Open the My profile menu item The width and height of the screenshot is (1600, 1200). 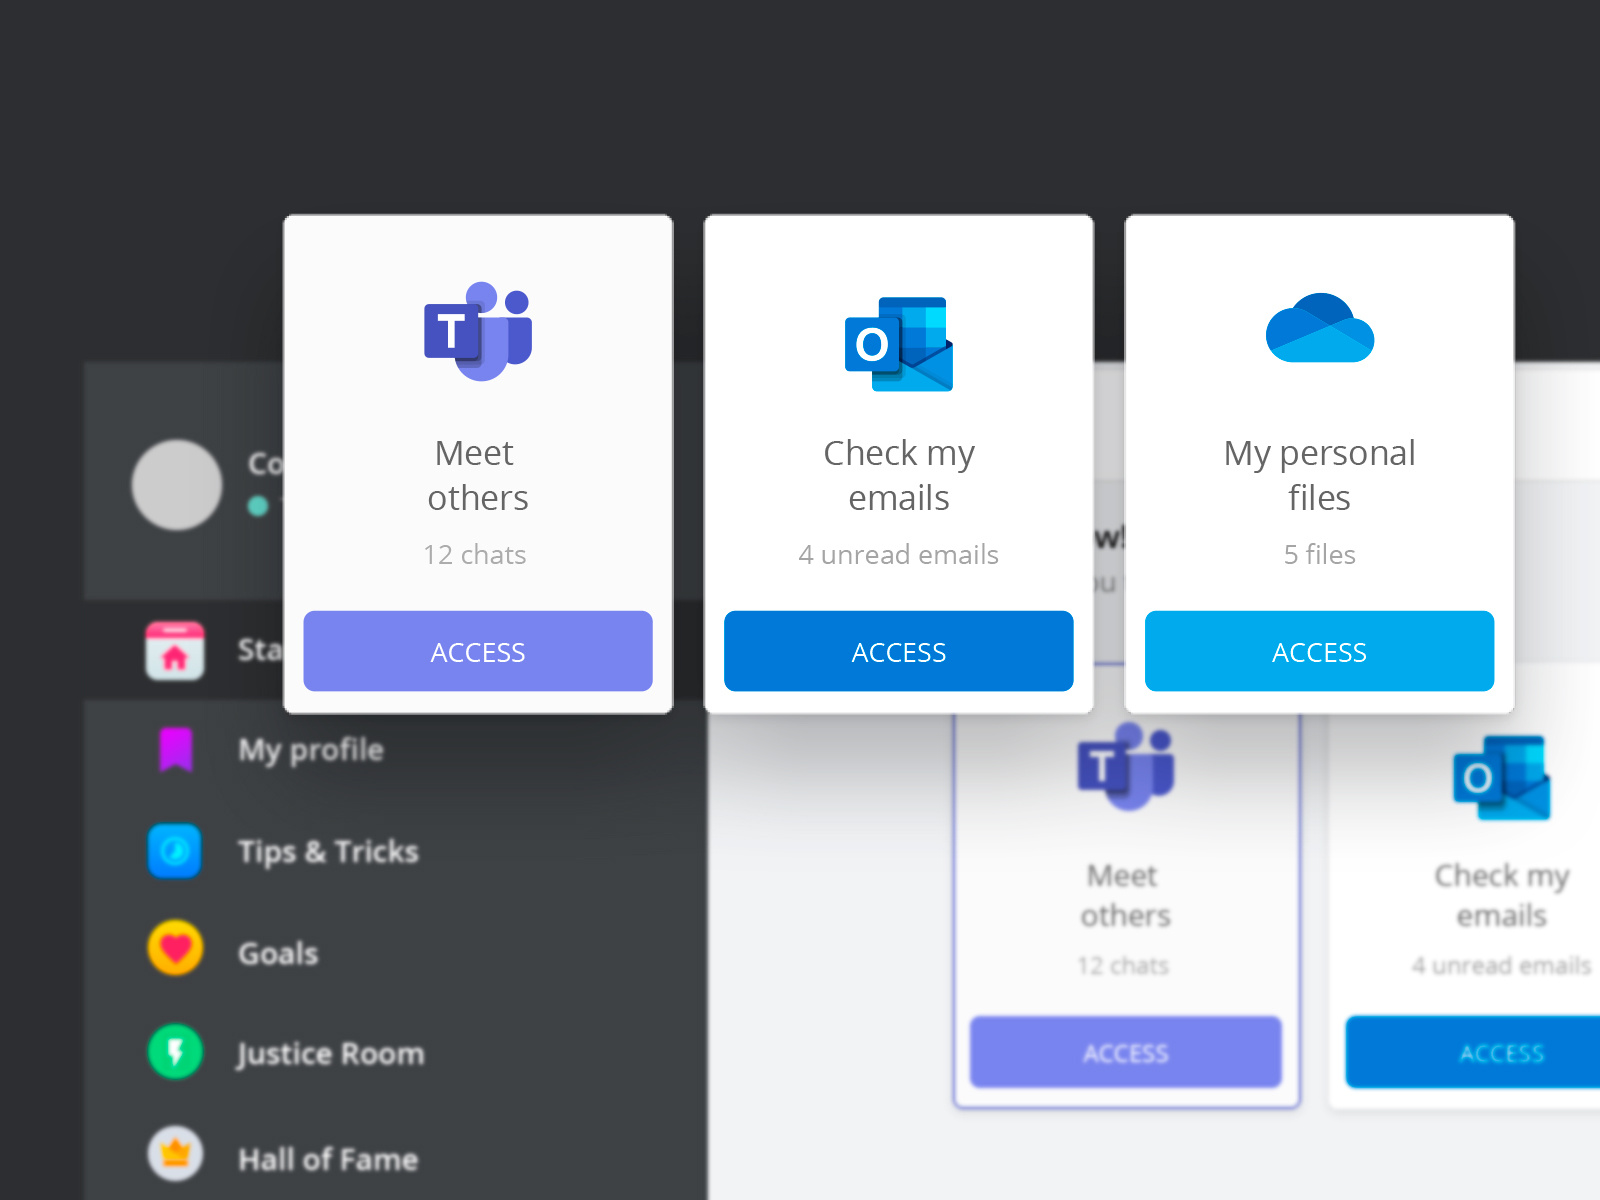click(x=311, y=750)
